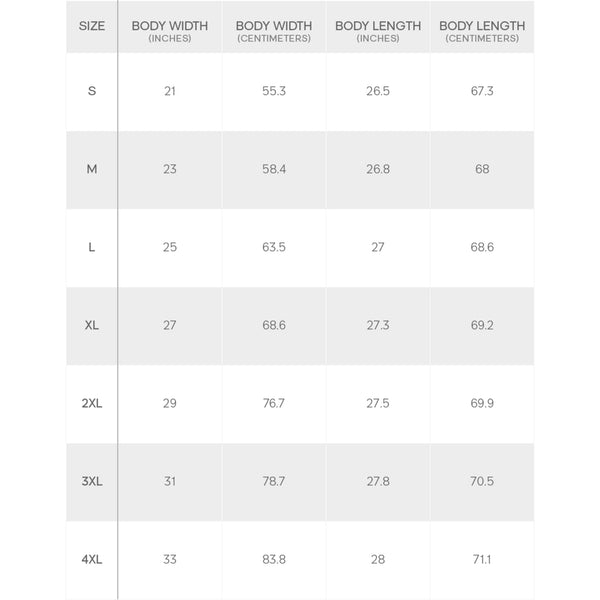Click the M size row label

click(x=92, y=169)
